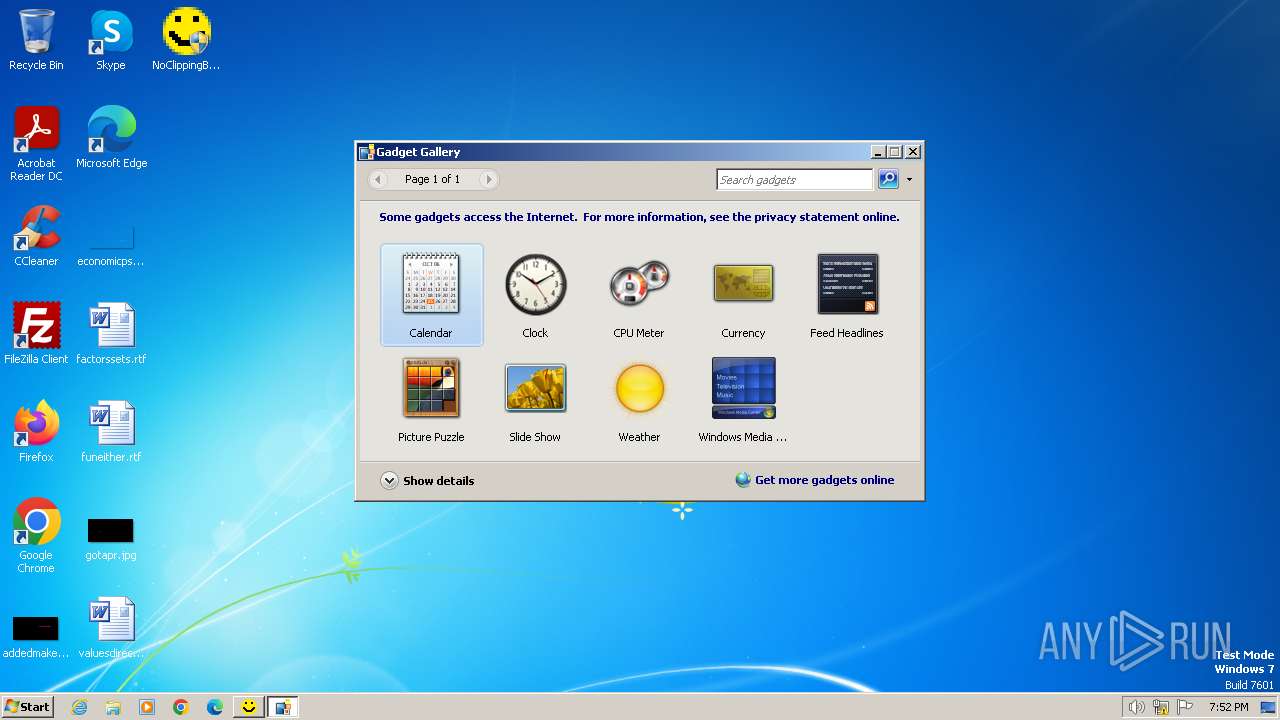Open Windows Media Player taskbar icon
Image resolution: width=1280 pixels, height=720 pixels.
147,707
